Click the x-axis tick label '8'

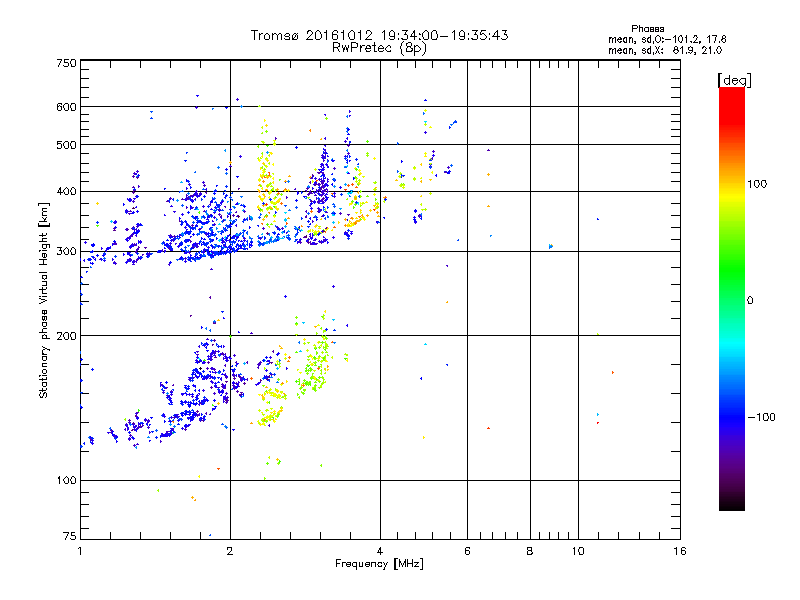[530, 551]
